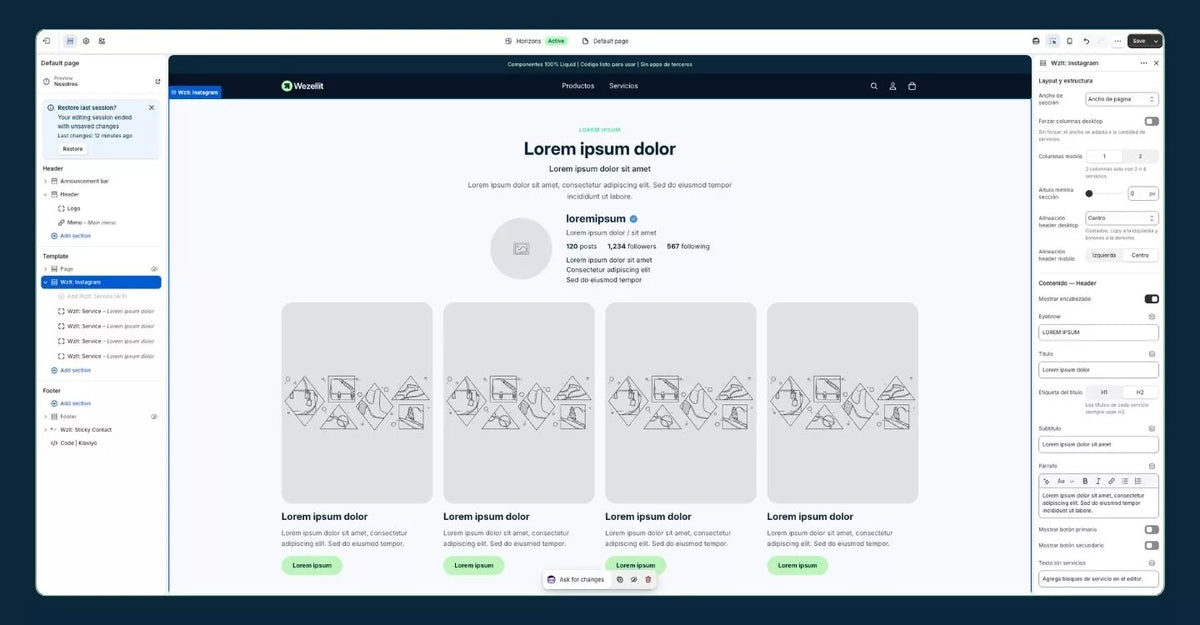
Task: Open account icon in store header
Action: (x=893, y=86)
